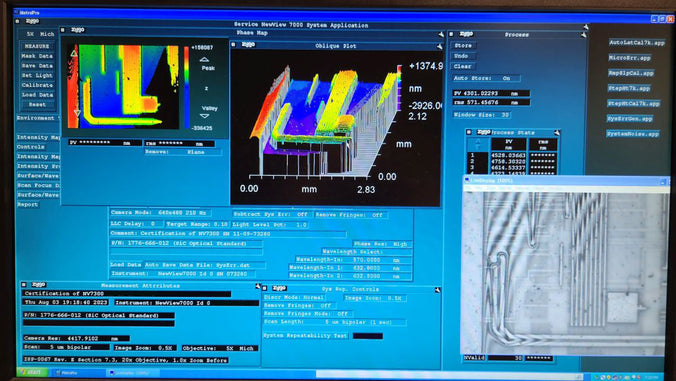Click the Measurement Attributes pin icon
676x381 pixels.
(257, 286)
